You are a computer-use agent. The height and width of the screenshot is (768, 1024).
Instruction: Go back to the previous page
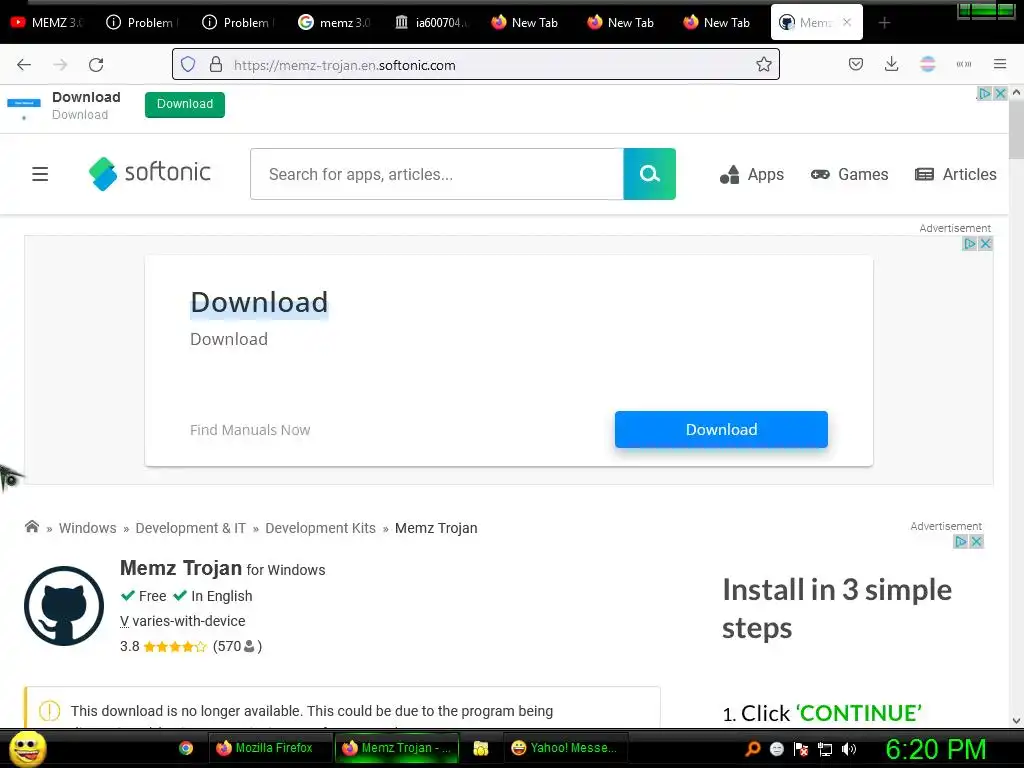24,65
